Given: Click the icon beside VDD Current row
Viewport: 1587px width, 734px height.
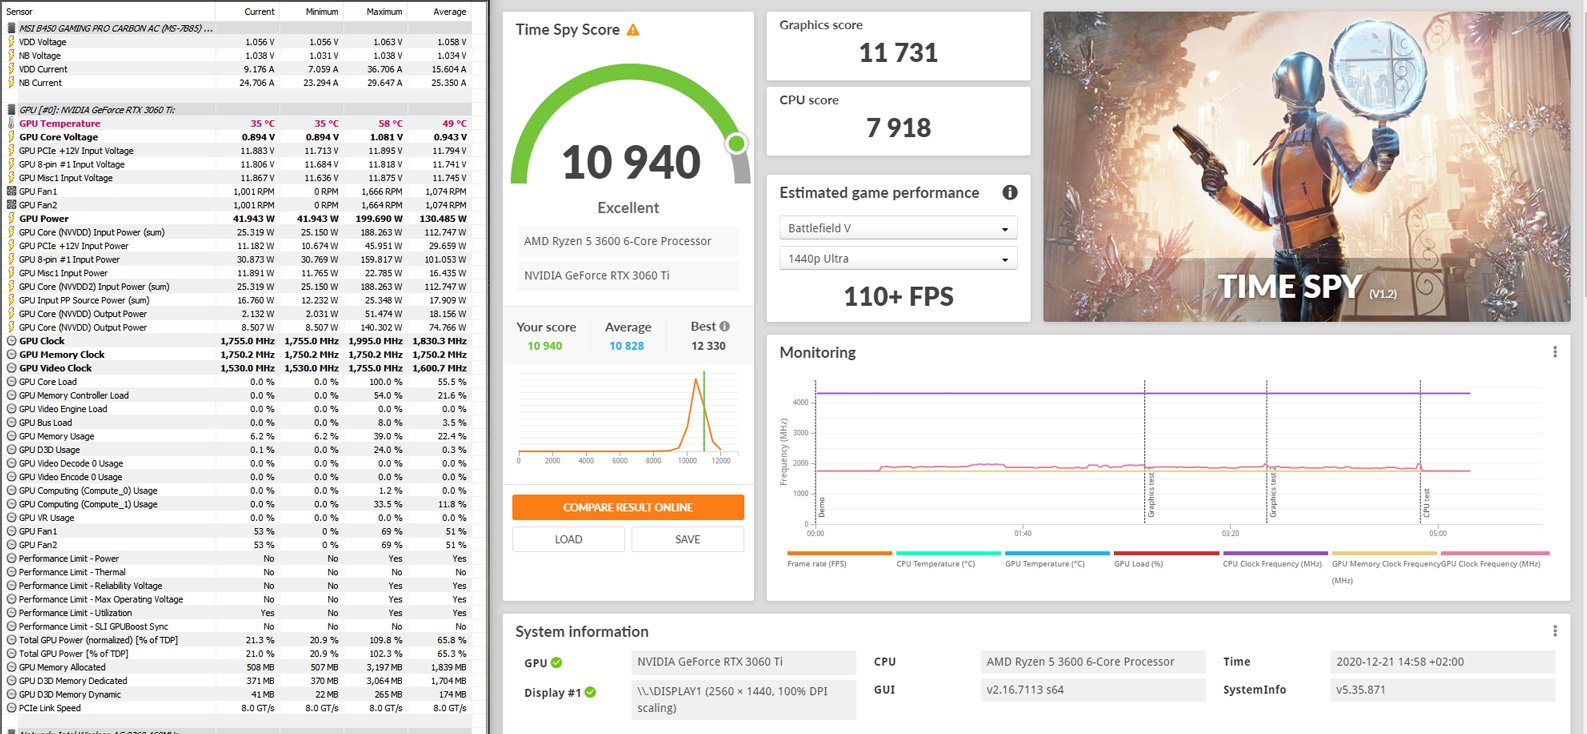Looking at the screenshot, I should (x=11, y=69).
